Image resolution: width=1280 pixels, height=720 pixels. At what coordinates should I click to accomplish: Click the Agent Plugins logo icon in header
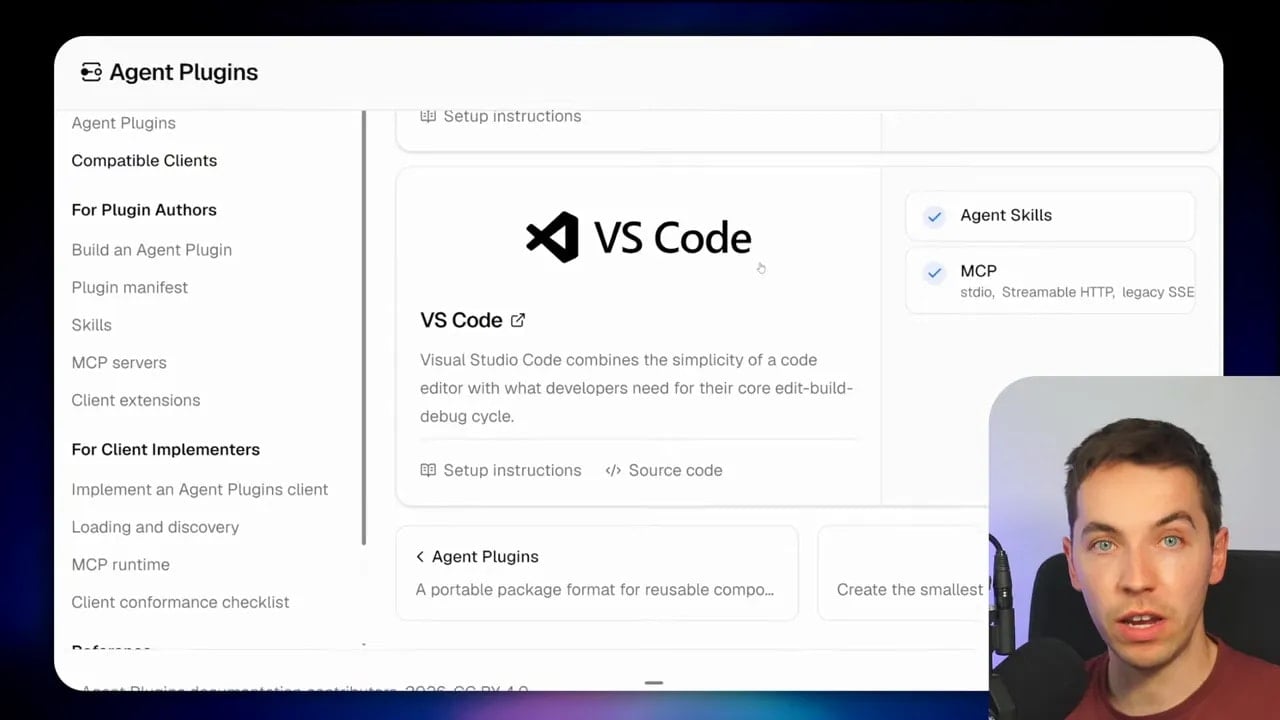pyautogui.click(x=91, y=72)
